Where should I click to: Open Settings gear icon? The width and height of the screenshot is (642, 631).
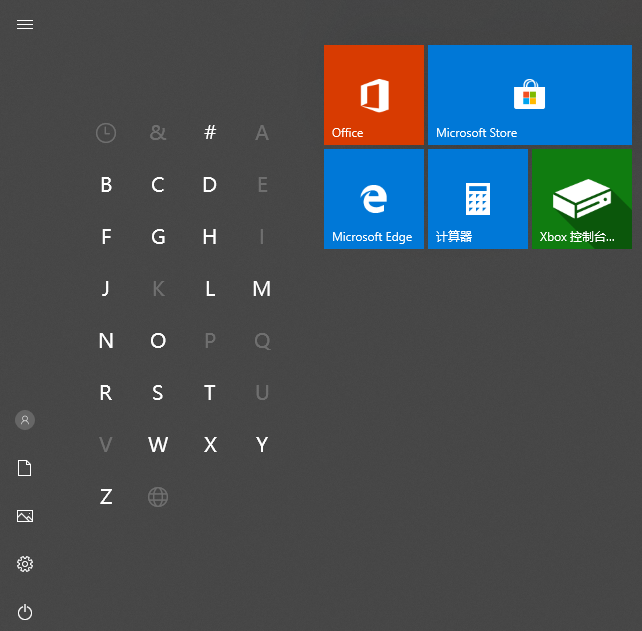25,564
